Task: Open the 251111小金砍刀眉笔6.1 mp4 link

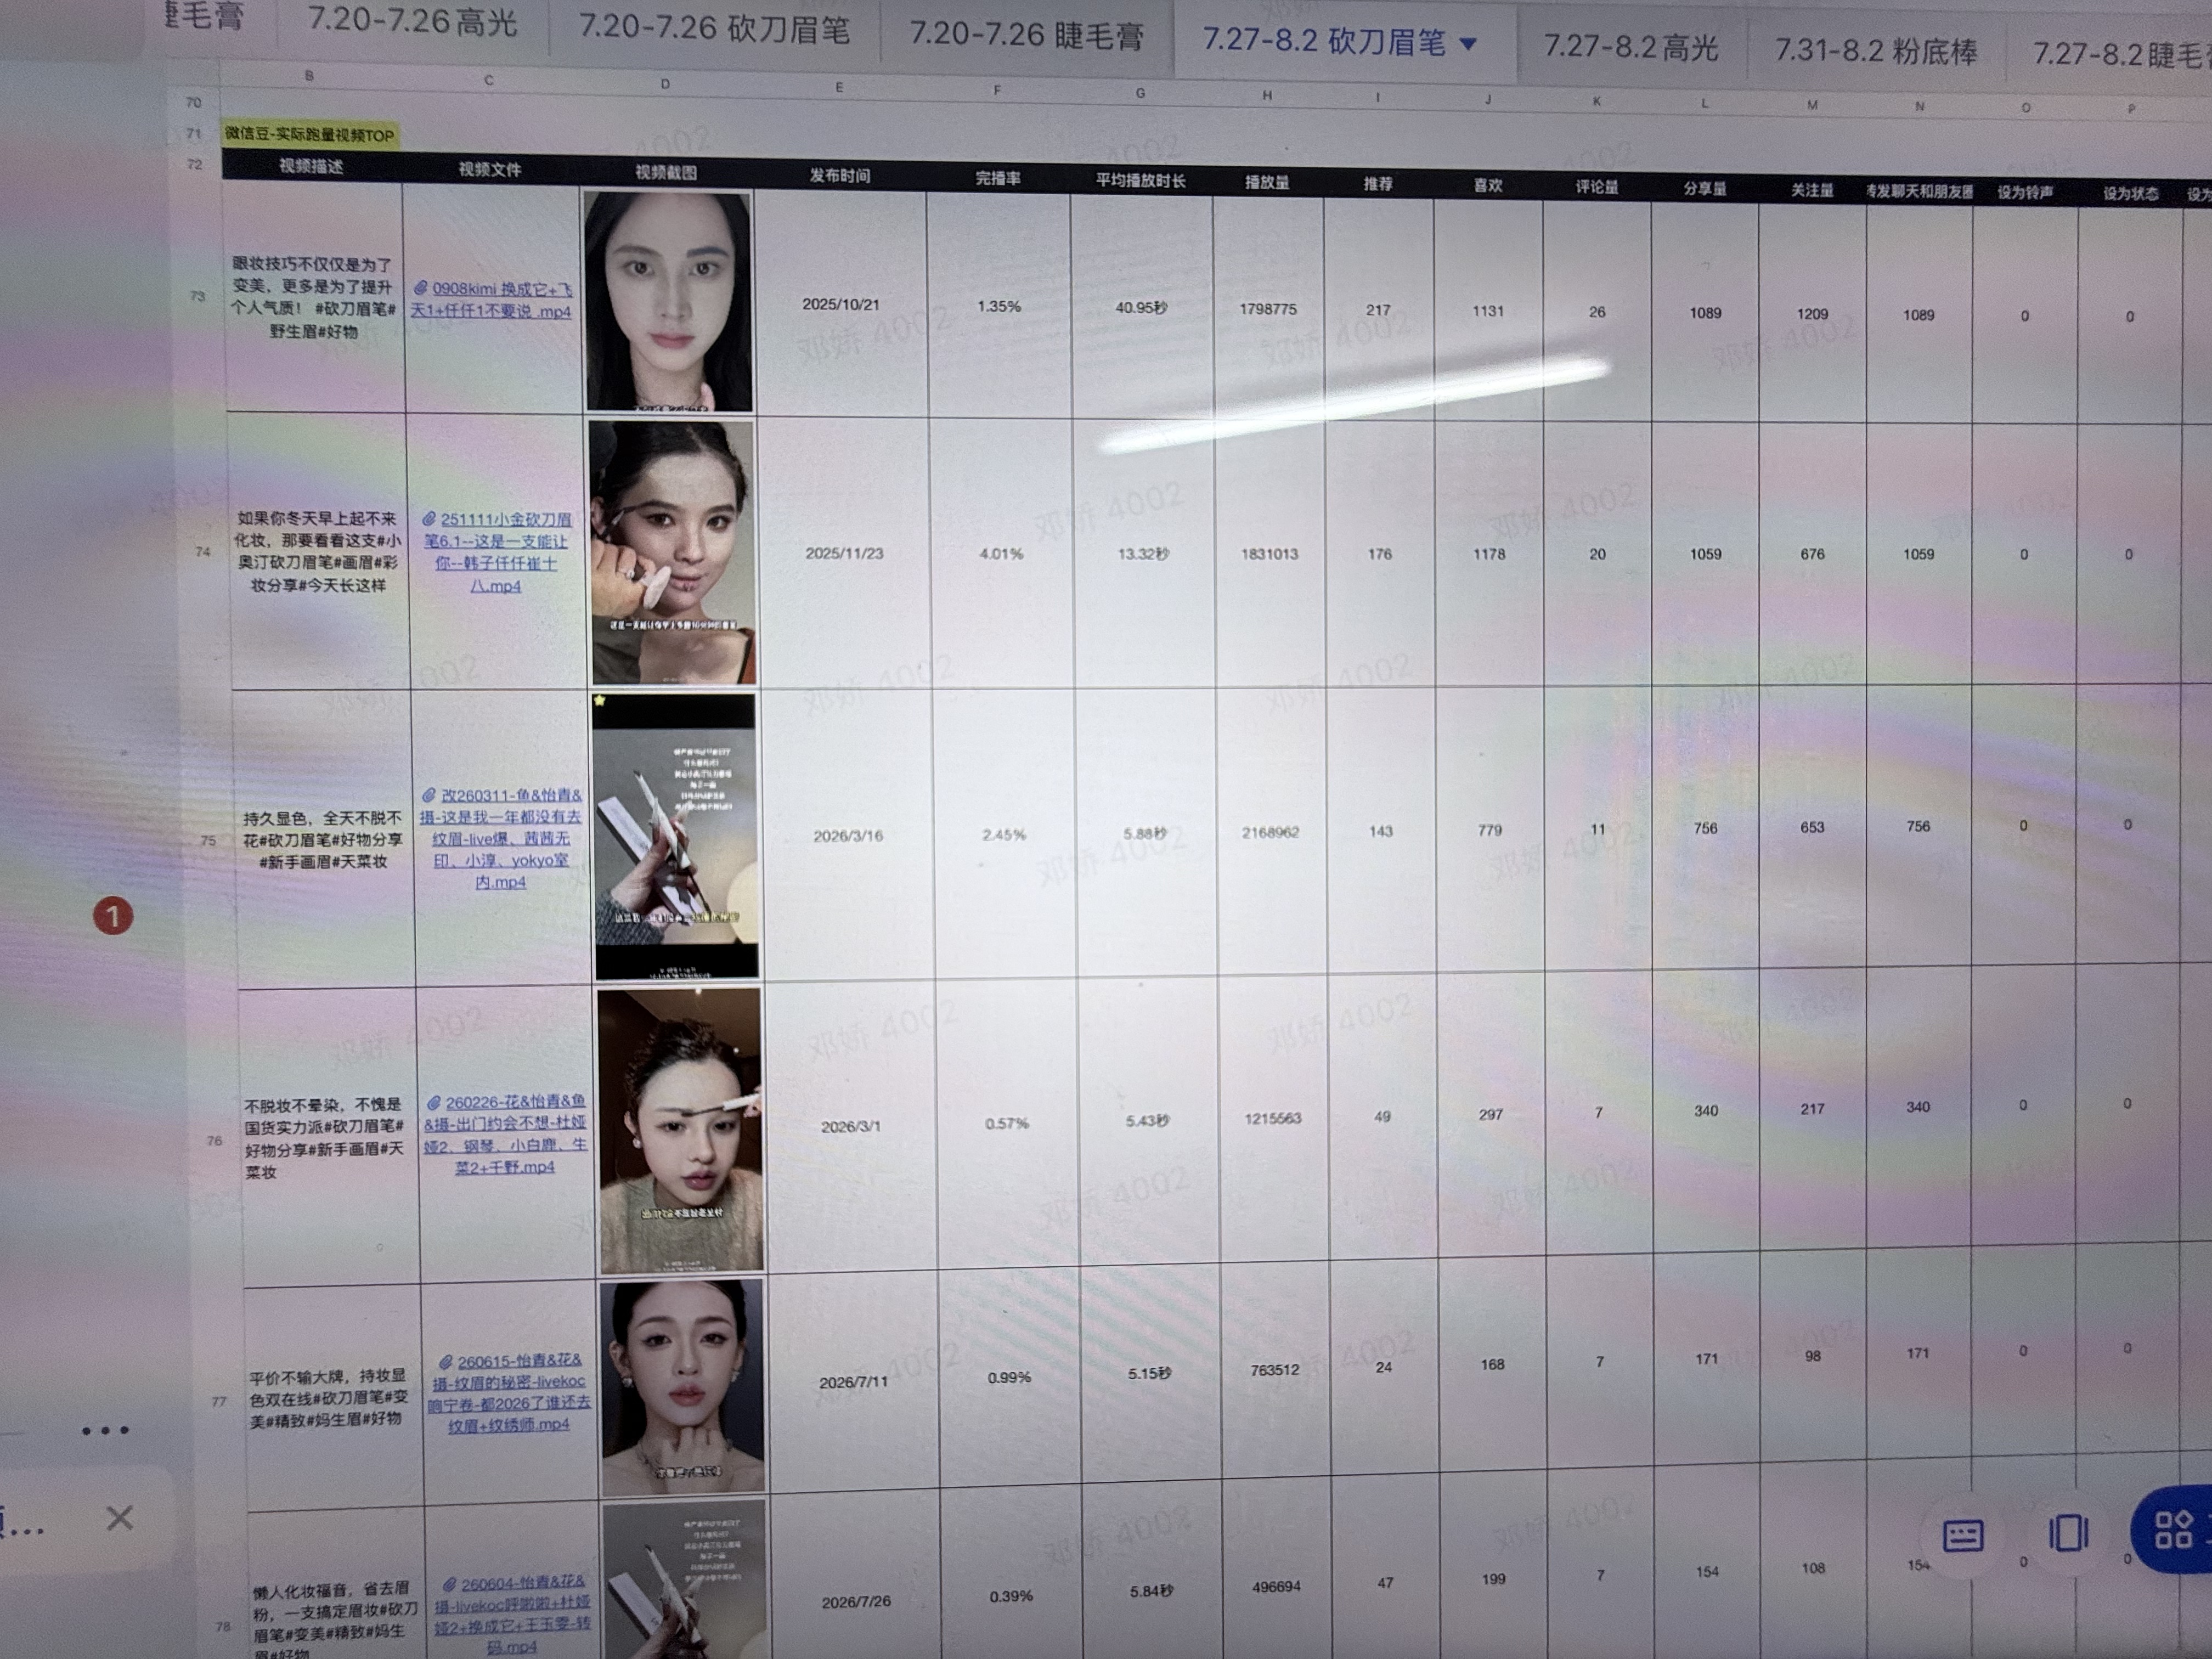Action: (497, 552)
